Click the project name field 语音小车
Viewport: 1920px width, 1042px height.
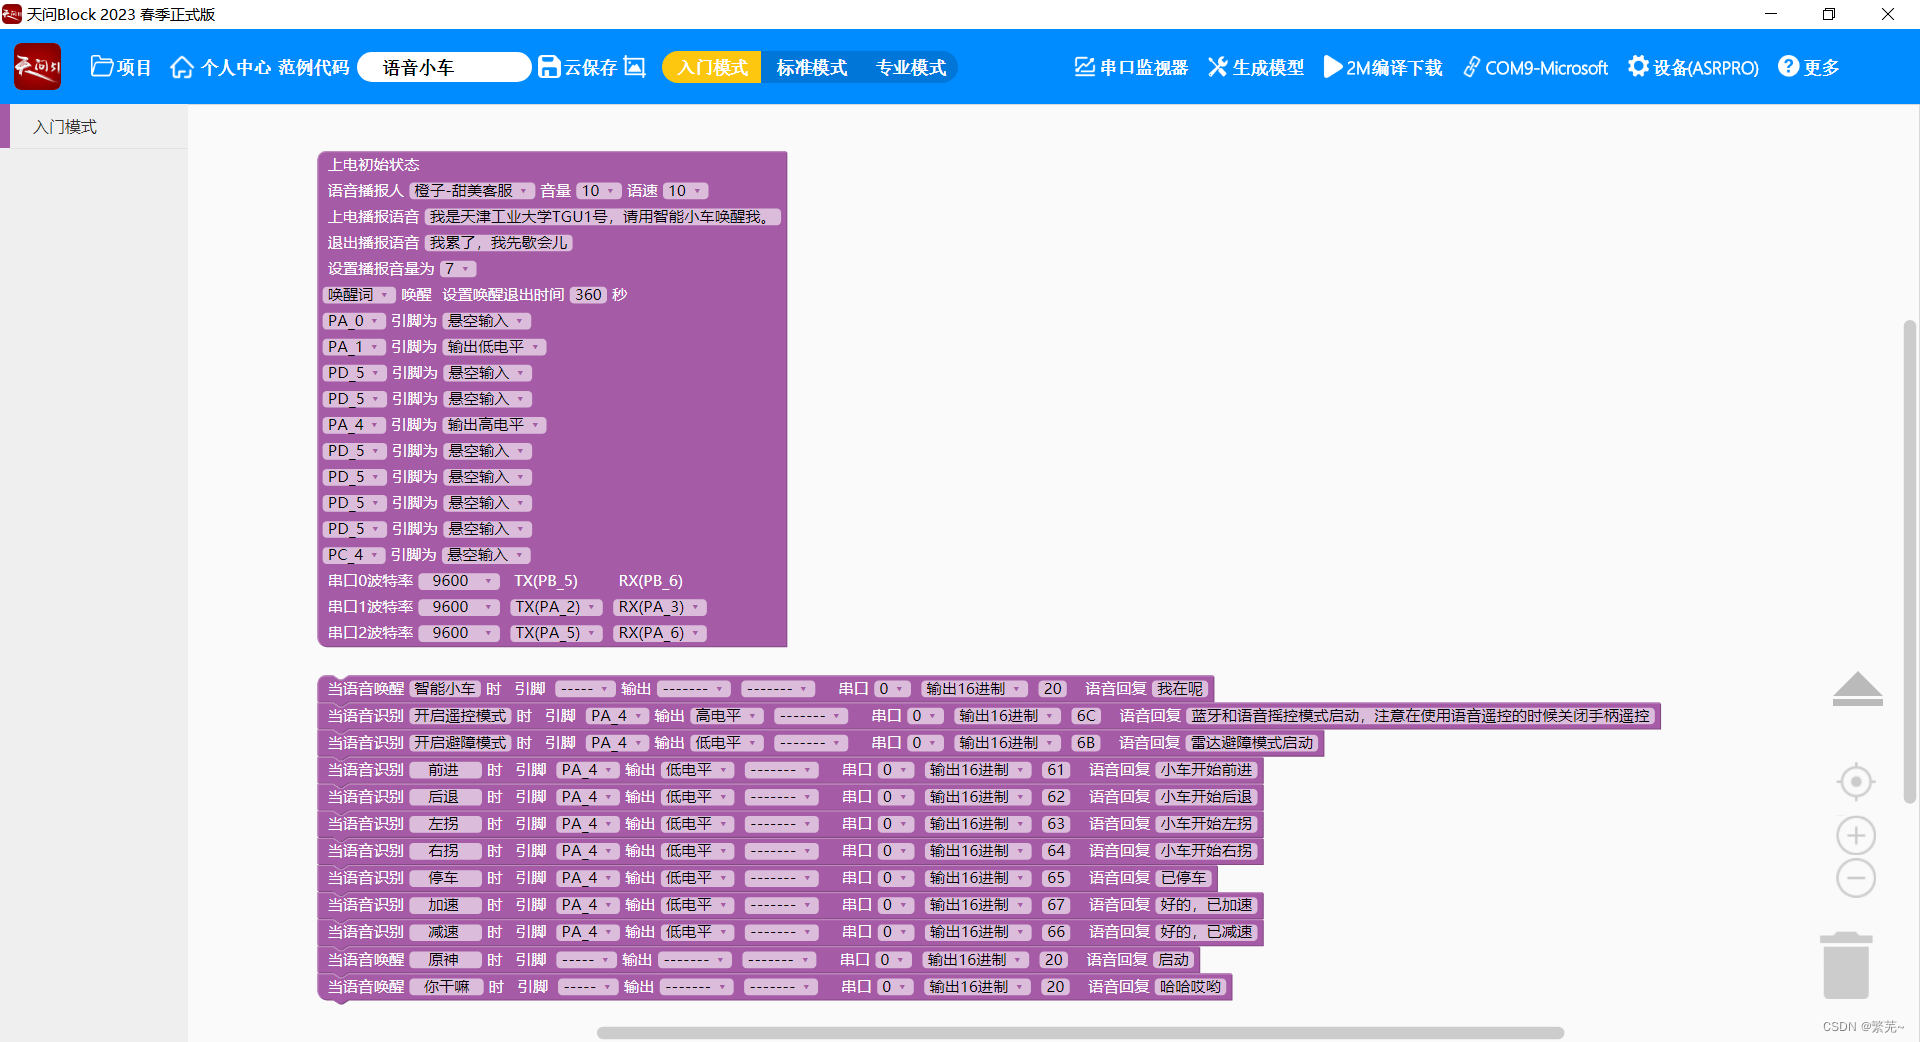444,67
